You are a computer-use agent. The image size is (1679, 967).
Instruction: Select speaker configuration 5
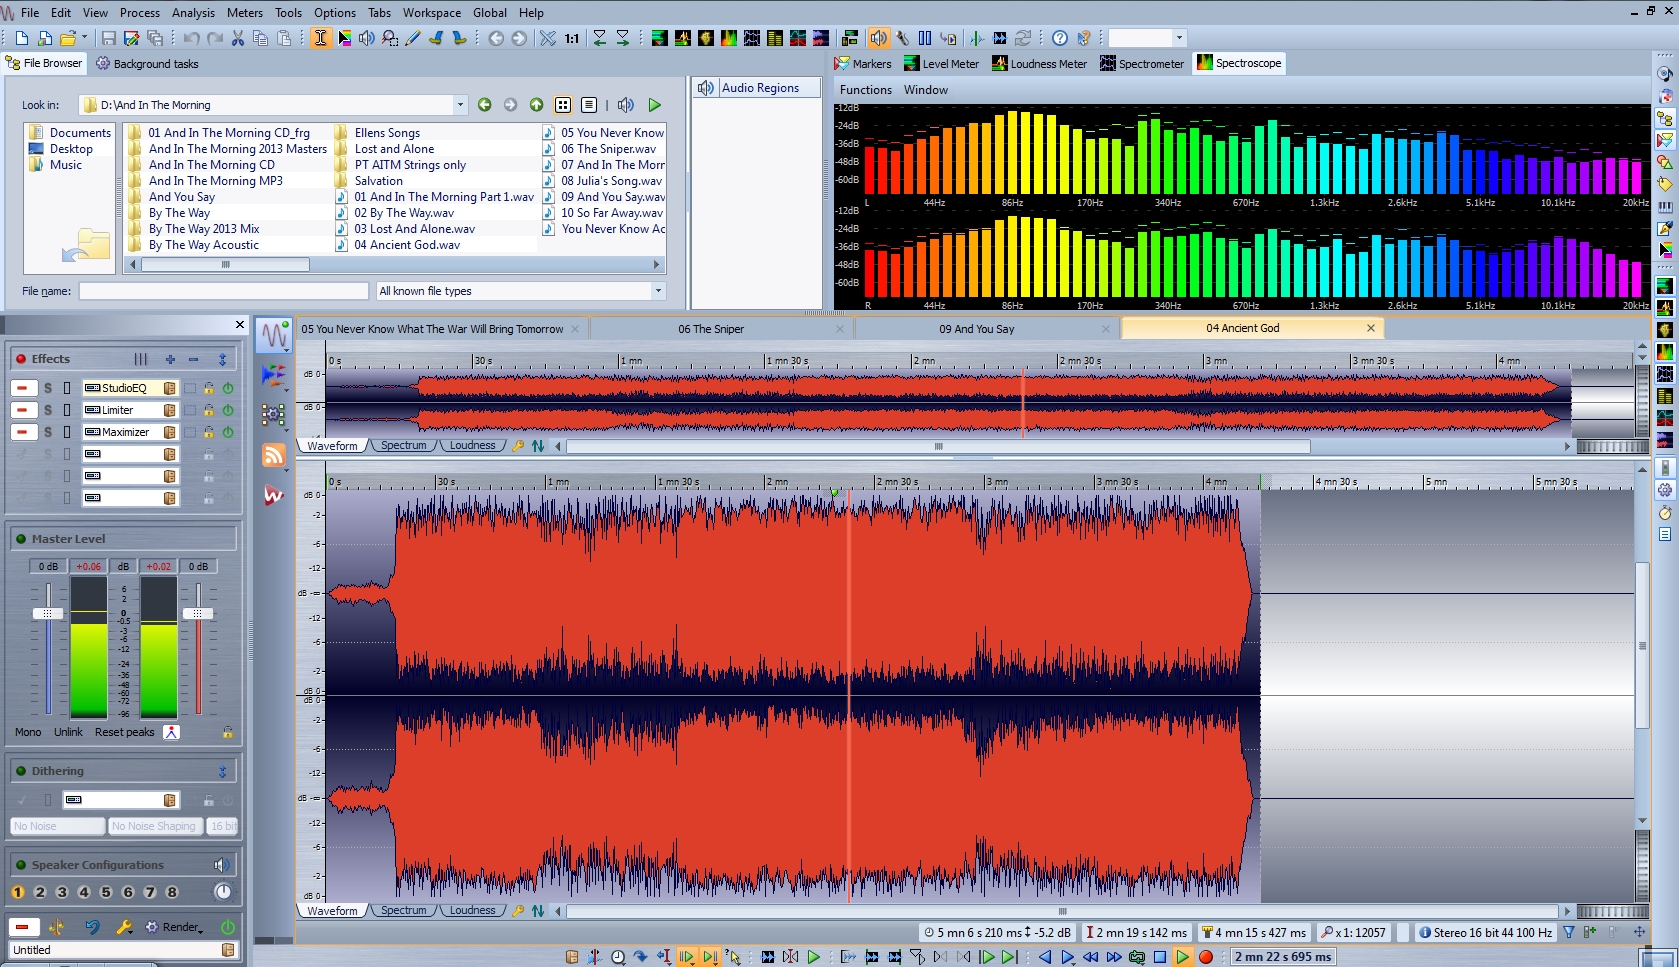click(x=106, y=892)
